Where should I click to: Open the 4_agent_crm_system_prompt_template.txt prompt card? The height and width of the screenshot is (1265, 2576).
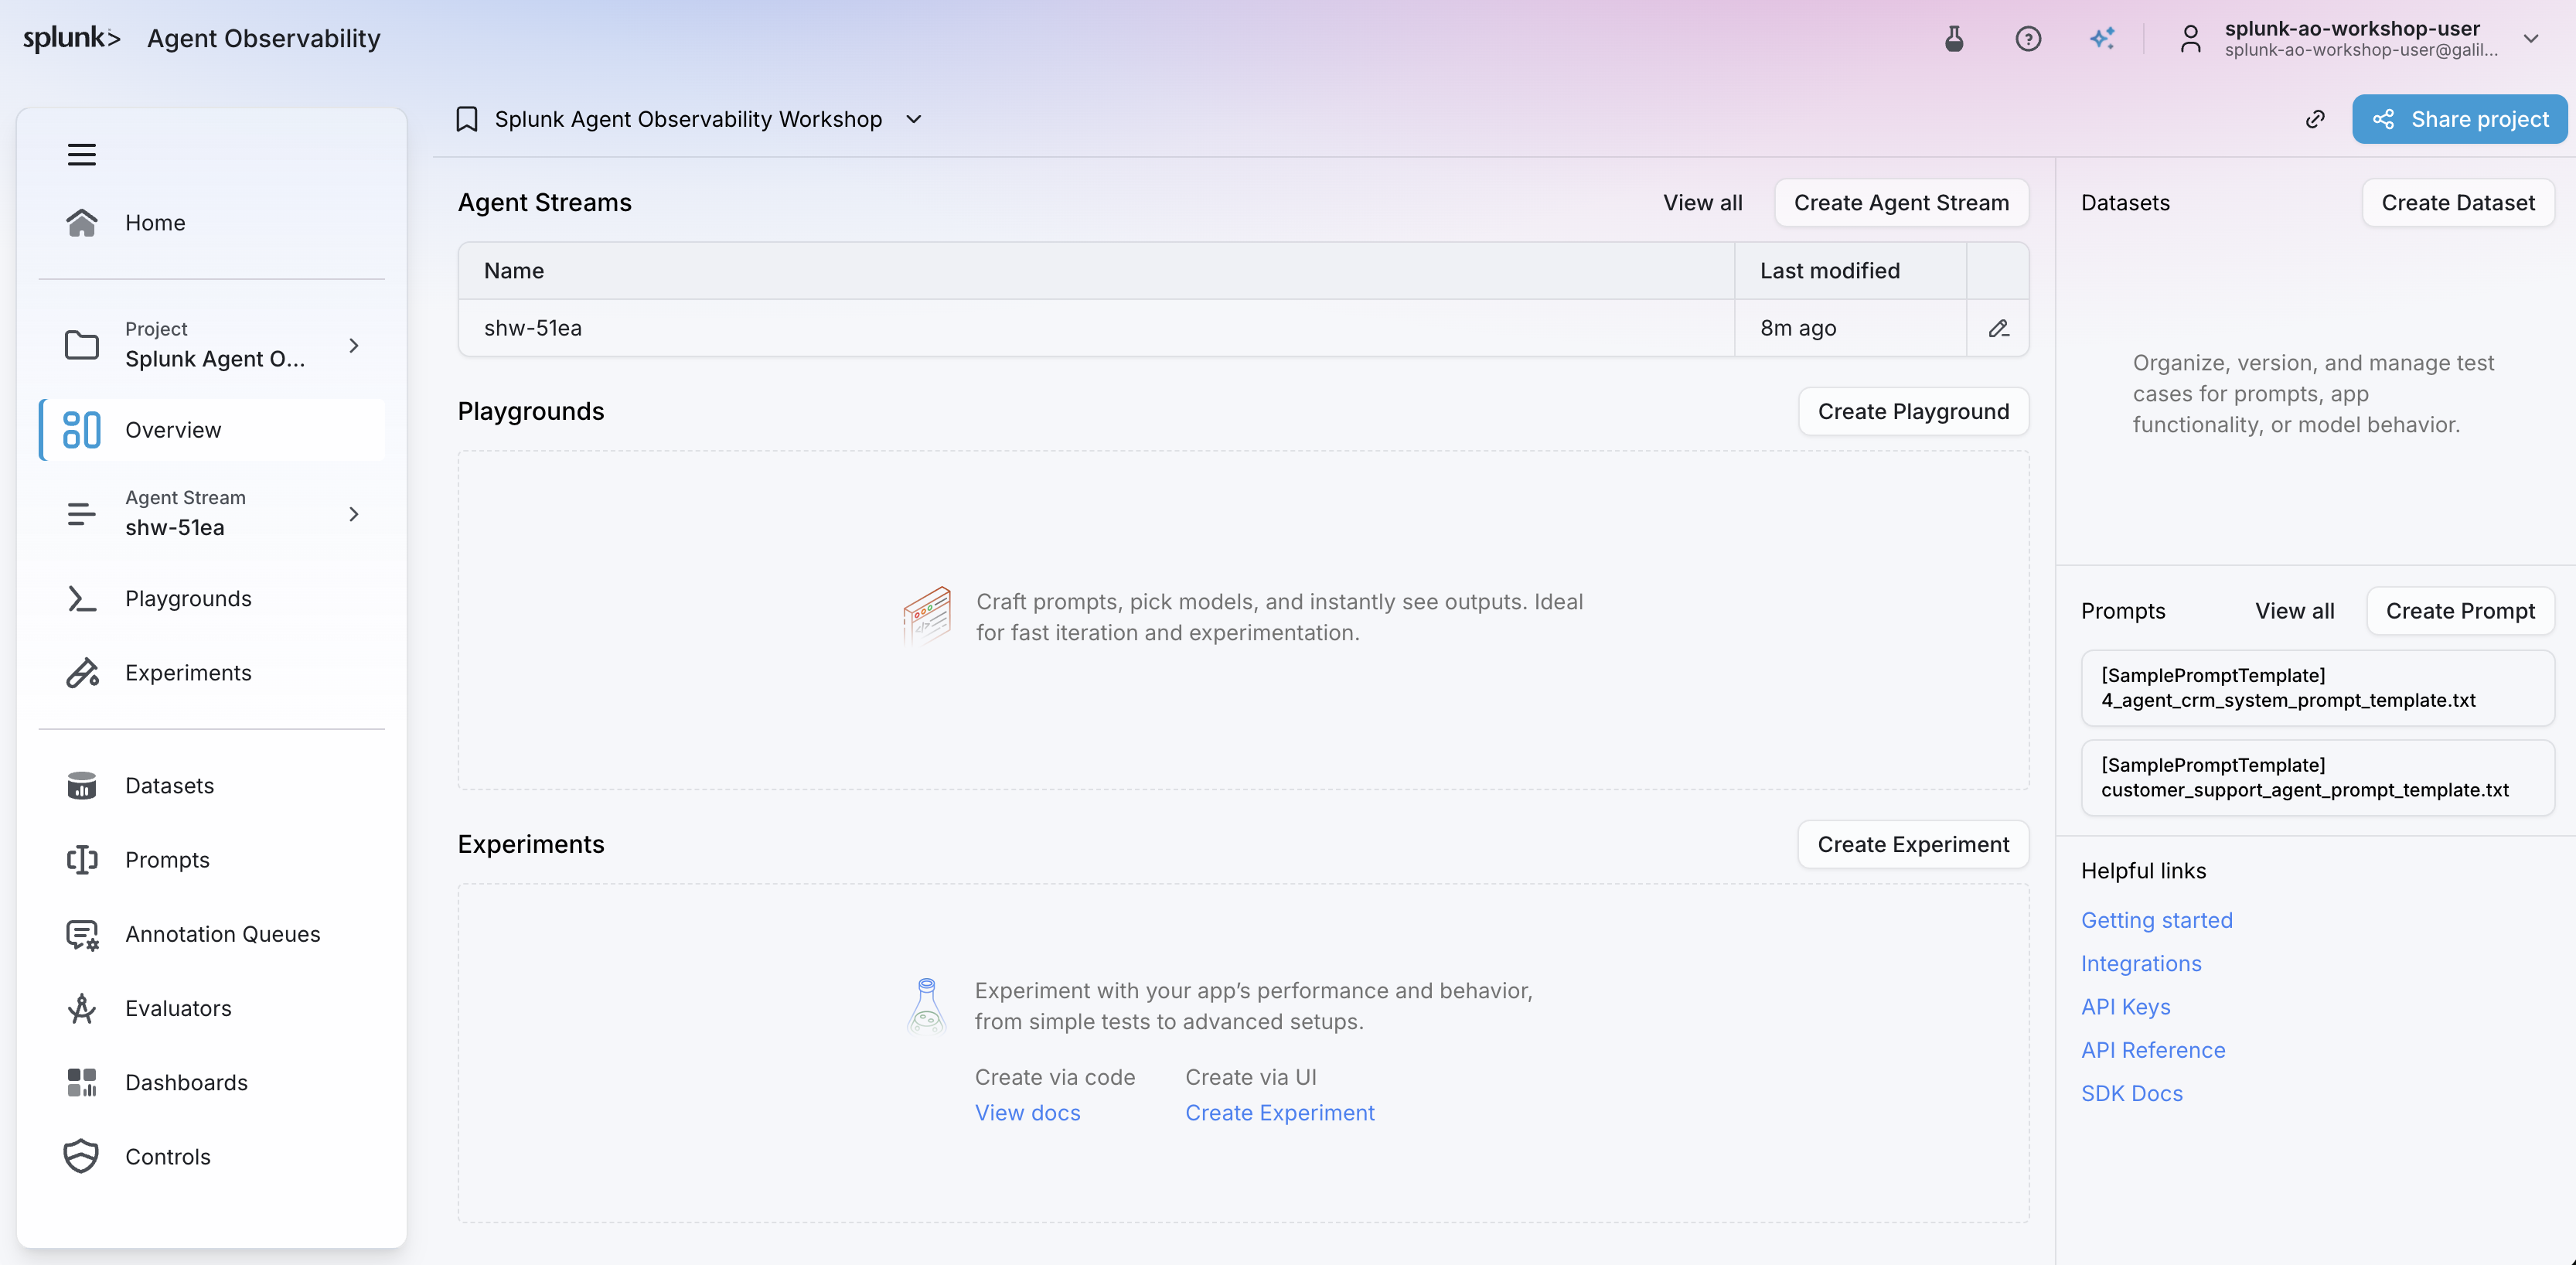2317,688
